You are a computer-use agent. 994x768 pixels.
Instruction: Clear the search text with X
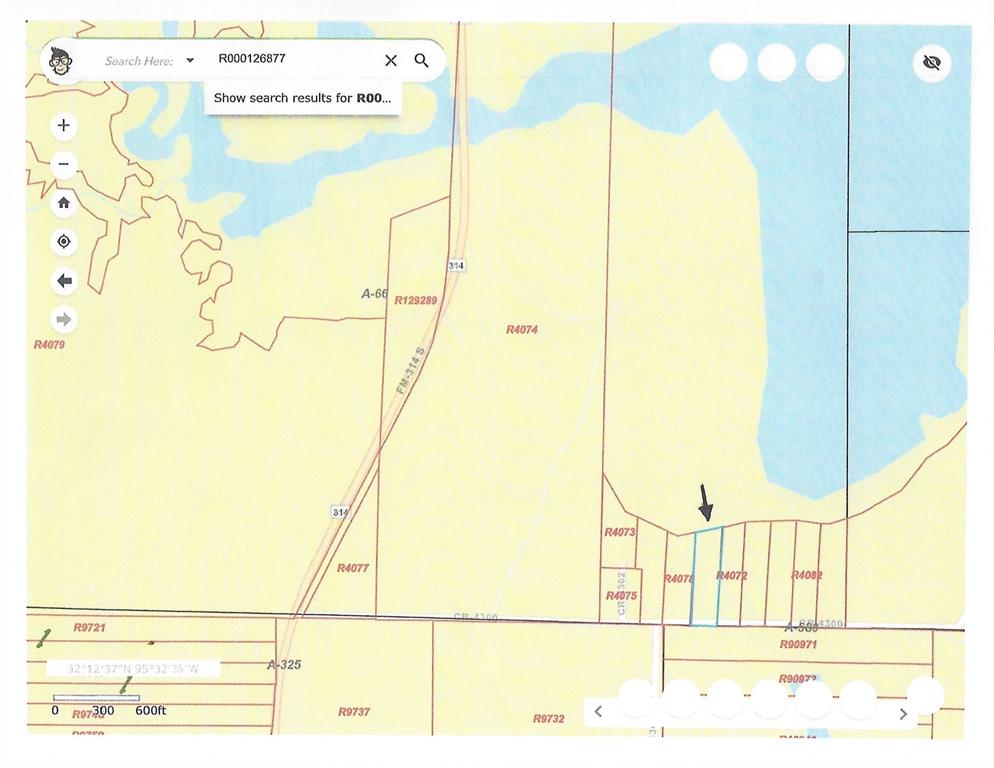click(391, 61)
